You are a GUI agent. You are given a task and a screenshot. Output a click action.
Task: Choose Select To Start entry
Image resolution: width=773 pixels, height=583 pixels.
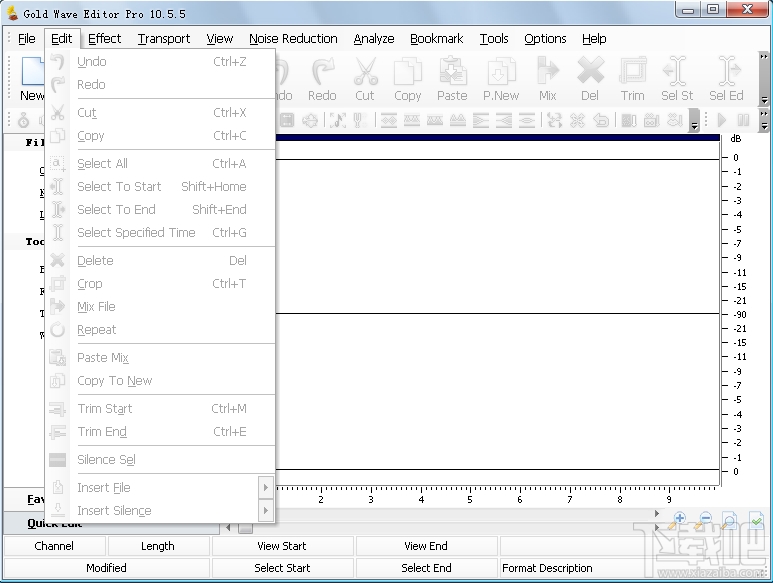point(160,187)
